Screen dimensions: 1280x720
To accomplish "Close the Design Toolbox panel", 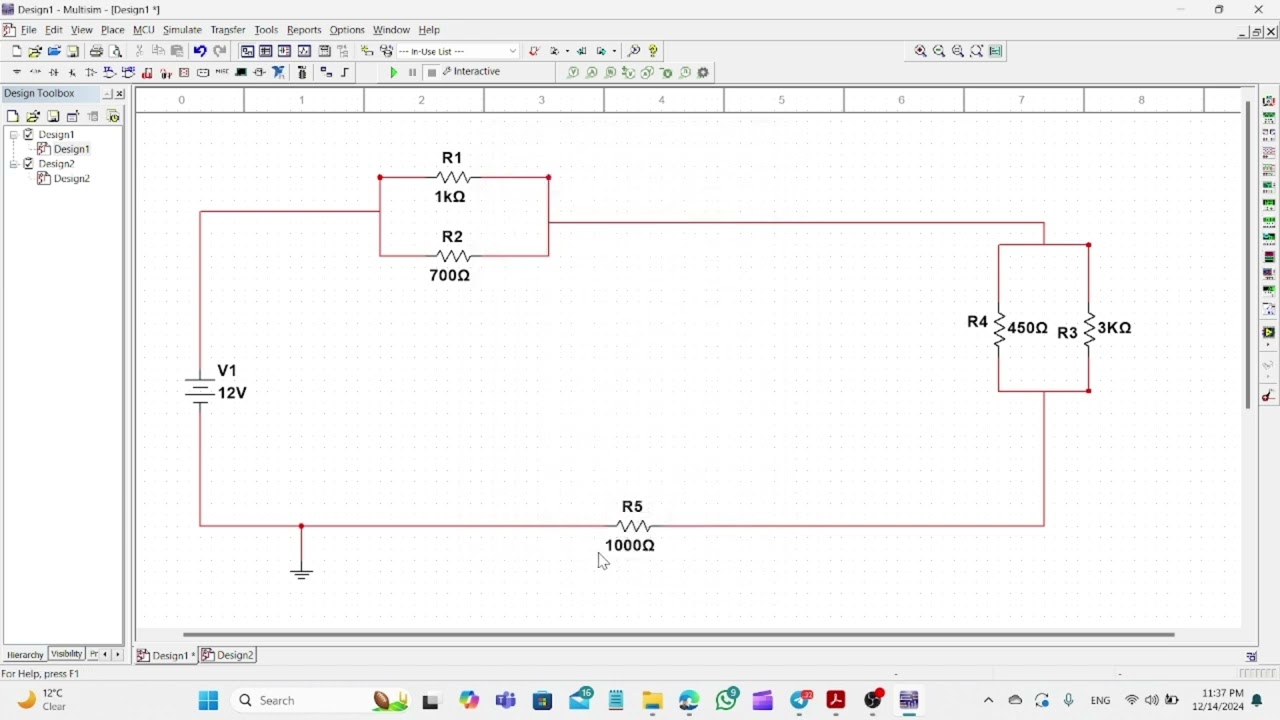I will 120,94.
